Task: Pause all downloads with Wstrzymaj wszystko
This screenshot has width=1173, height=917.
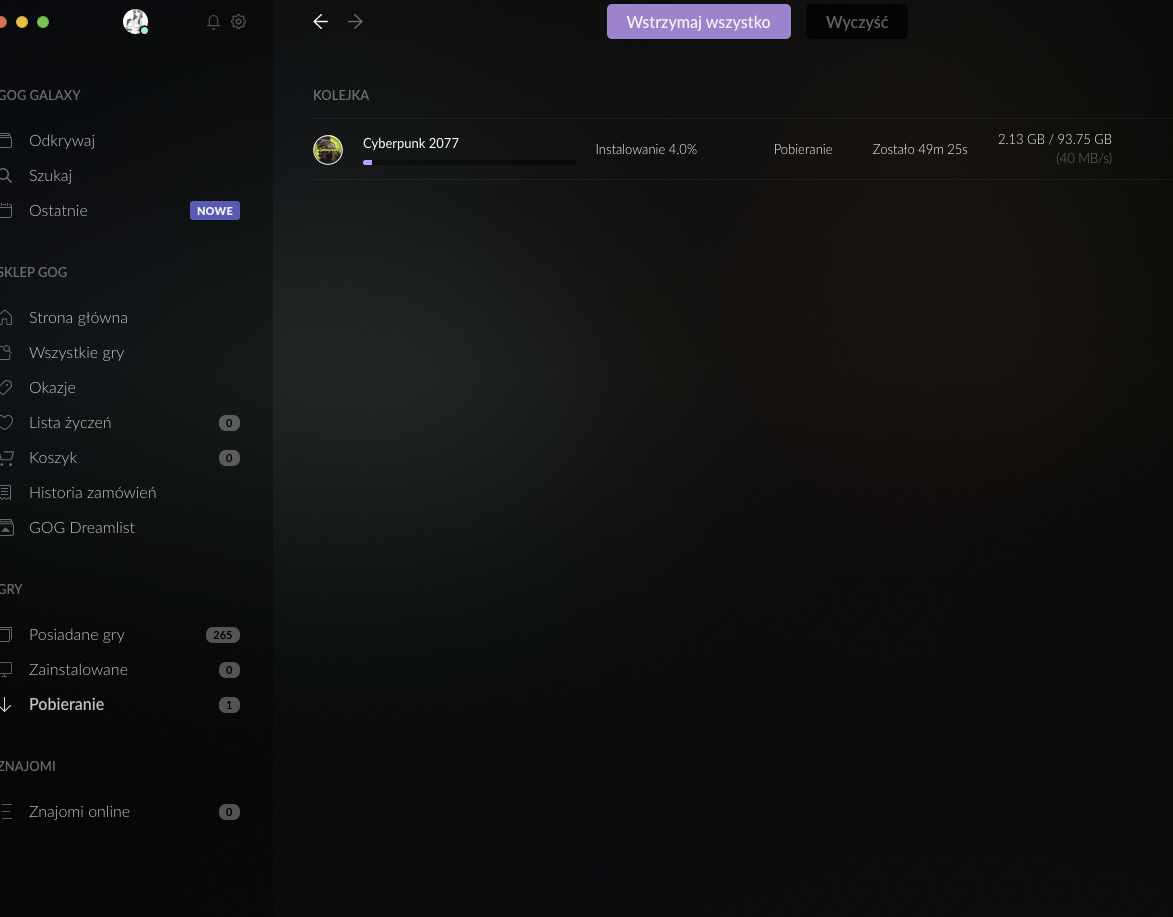Action: 699,22
